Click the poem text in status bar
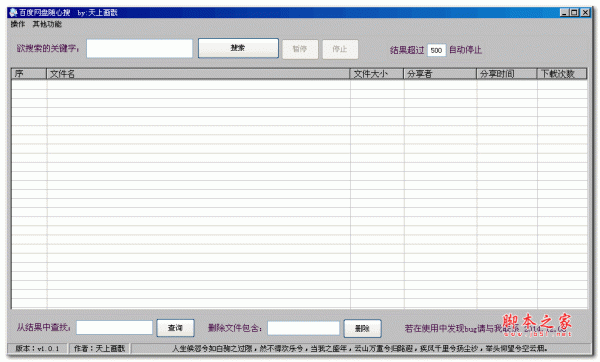Screen dimensions: 600x362 [360, 349]
